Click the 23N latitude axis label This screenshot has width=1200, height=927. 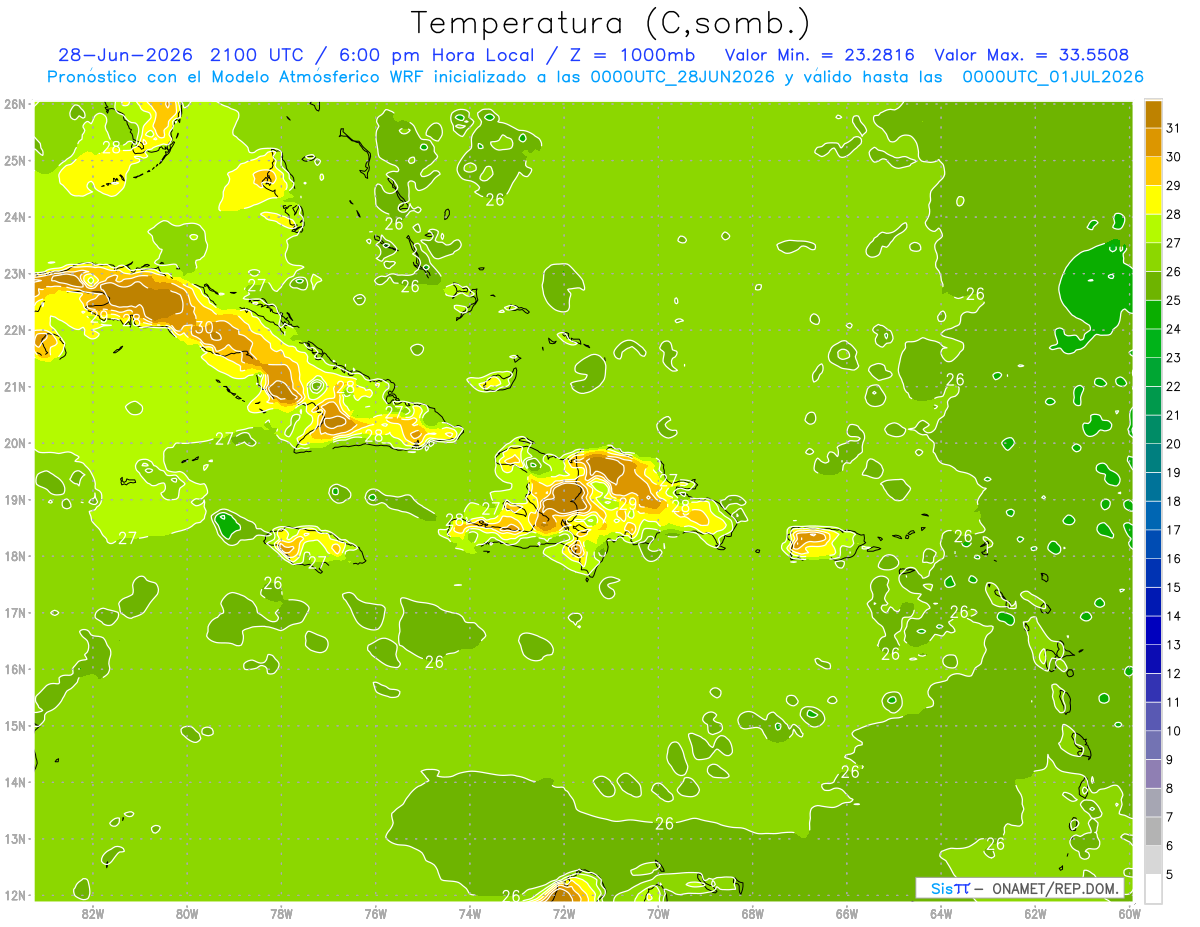tap(14, 273)
